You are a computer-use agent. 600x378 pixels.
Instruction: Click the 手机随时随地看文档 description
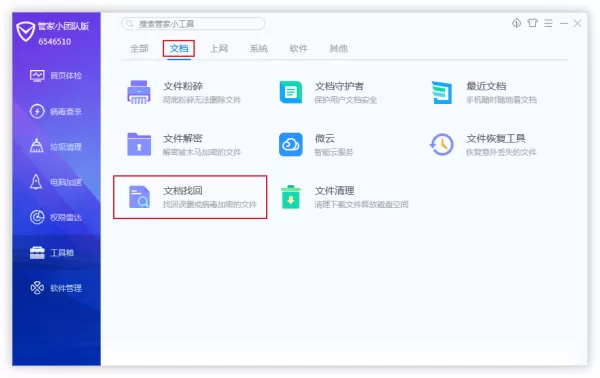pyautogui.click(x=501, y=100)
